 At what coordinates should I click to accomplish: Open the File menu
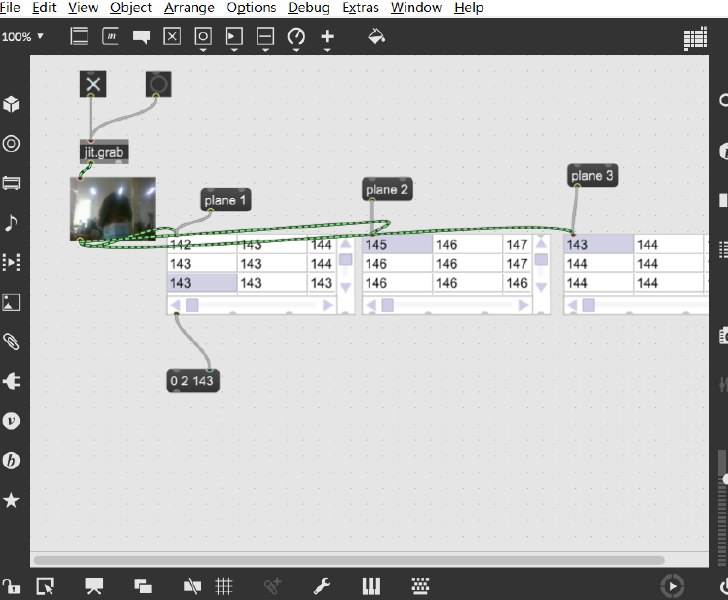click(x=10, y=7)
